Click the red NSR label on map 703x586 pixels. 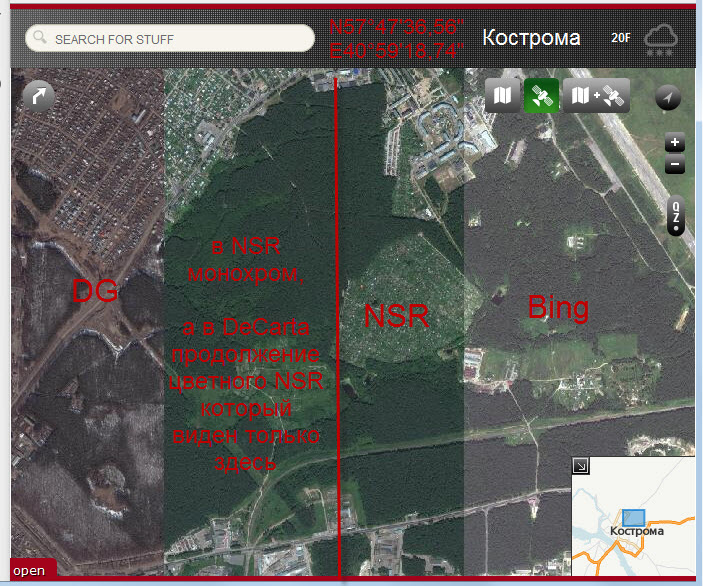[x=396, y=316]
